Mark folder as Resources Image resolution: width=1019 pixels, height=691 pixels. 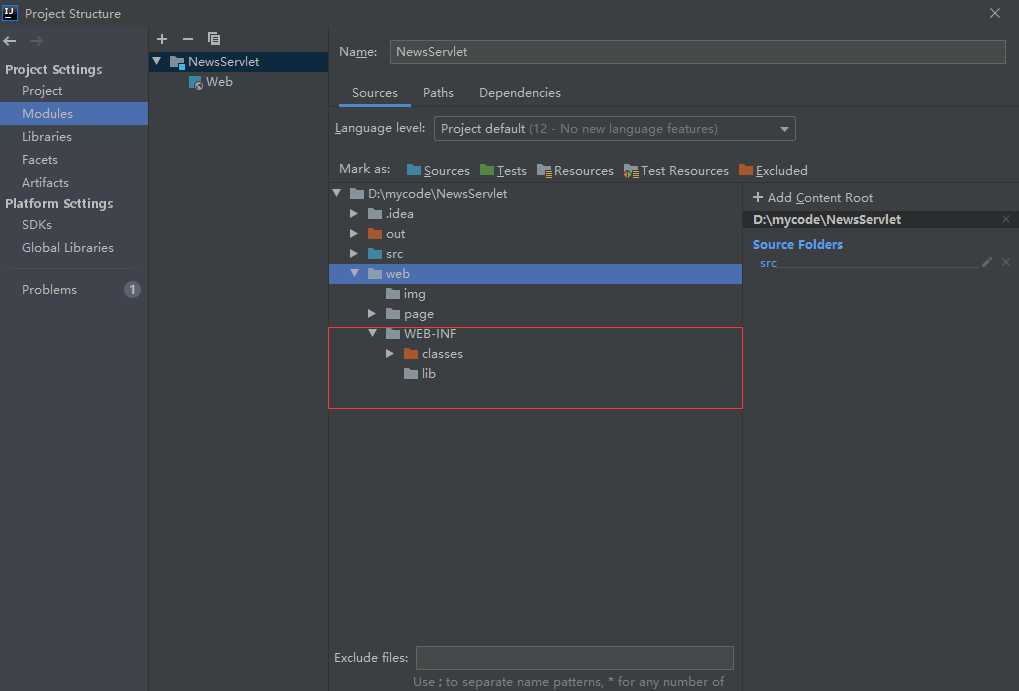[575, 170]
